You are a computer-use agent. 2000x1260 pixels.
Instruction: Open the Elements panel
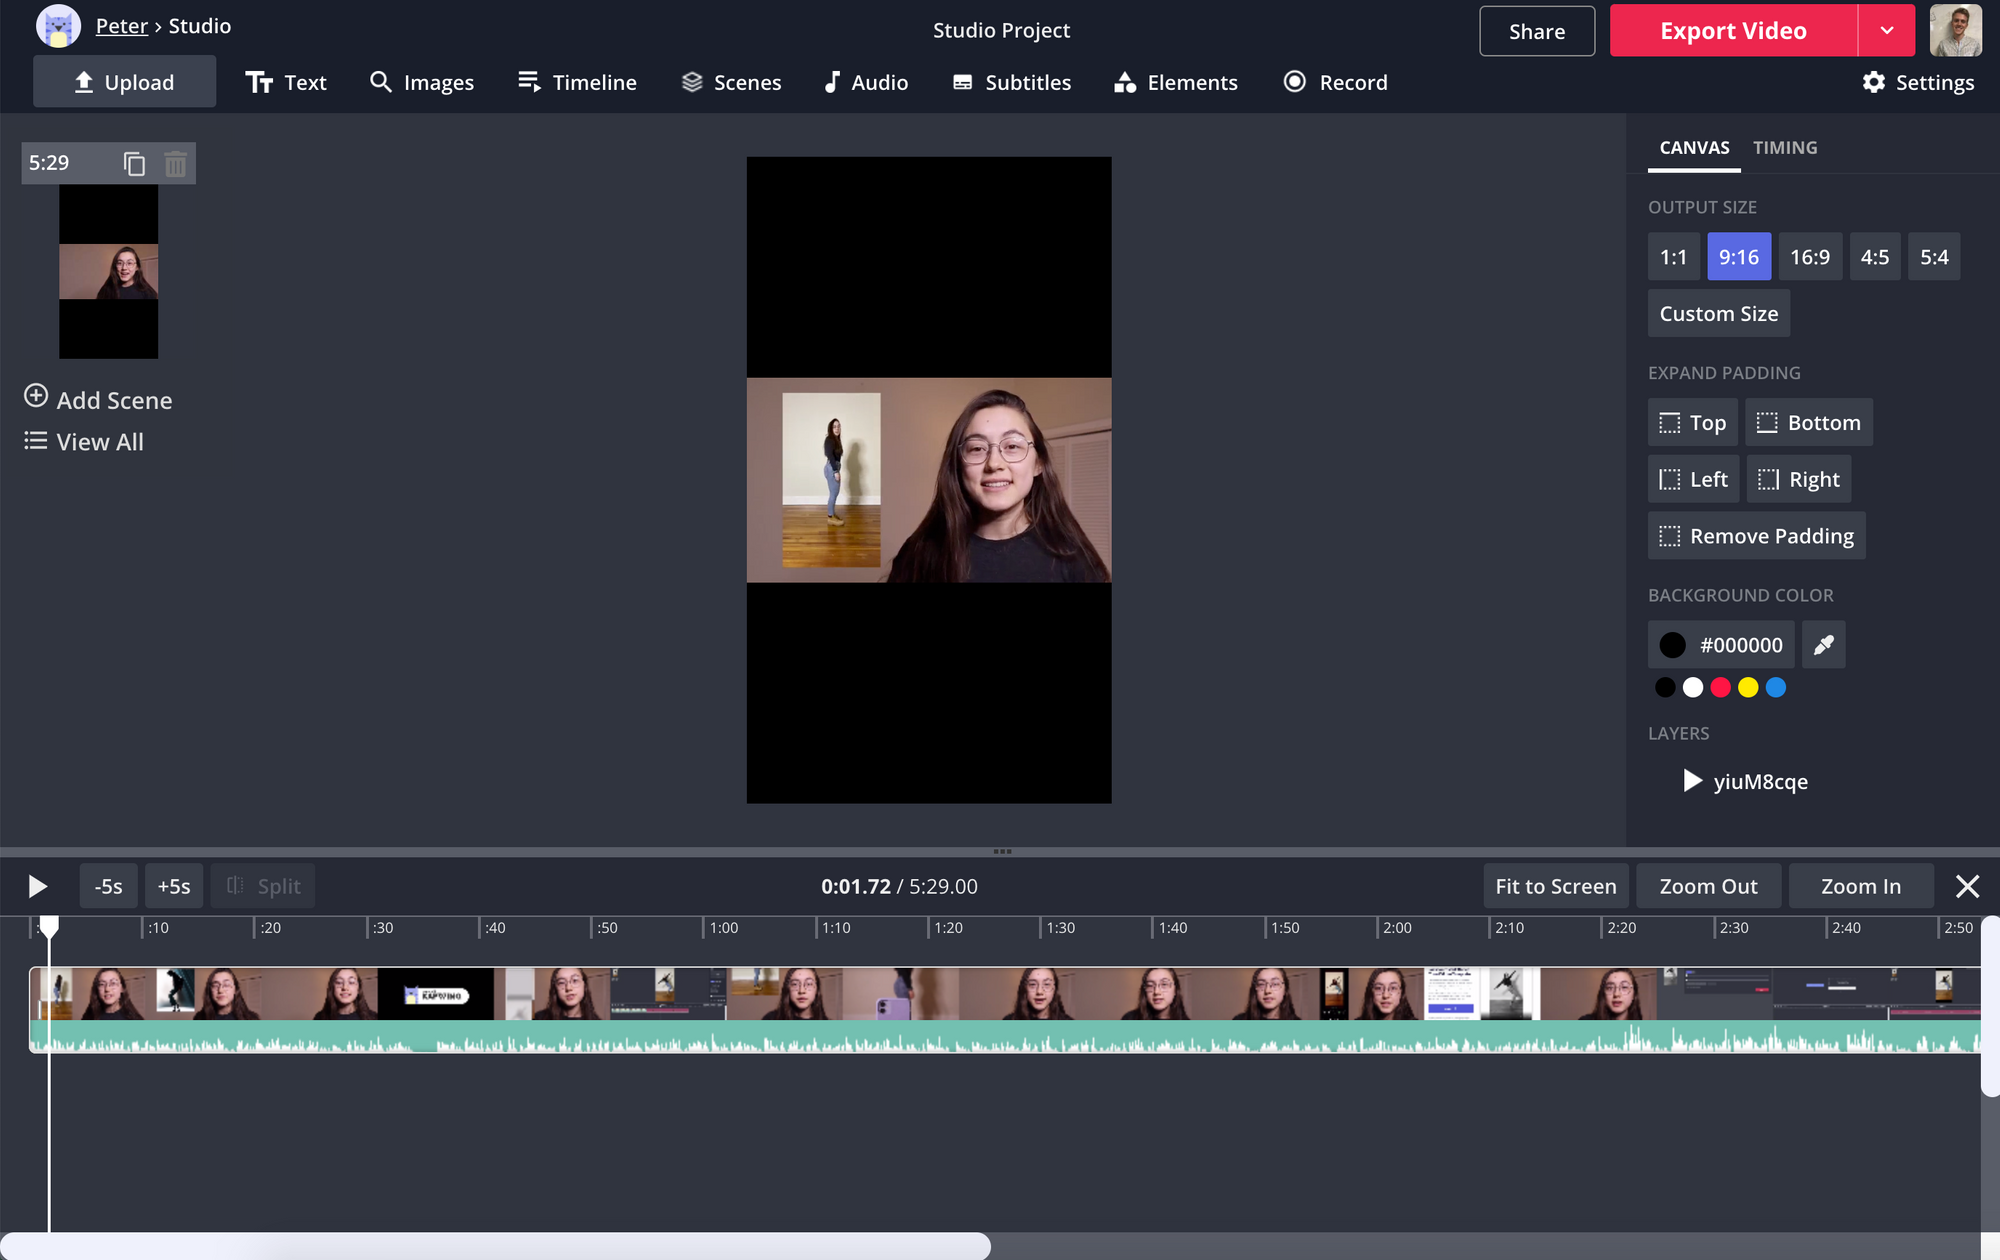(x=1176, y=82)
